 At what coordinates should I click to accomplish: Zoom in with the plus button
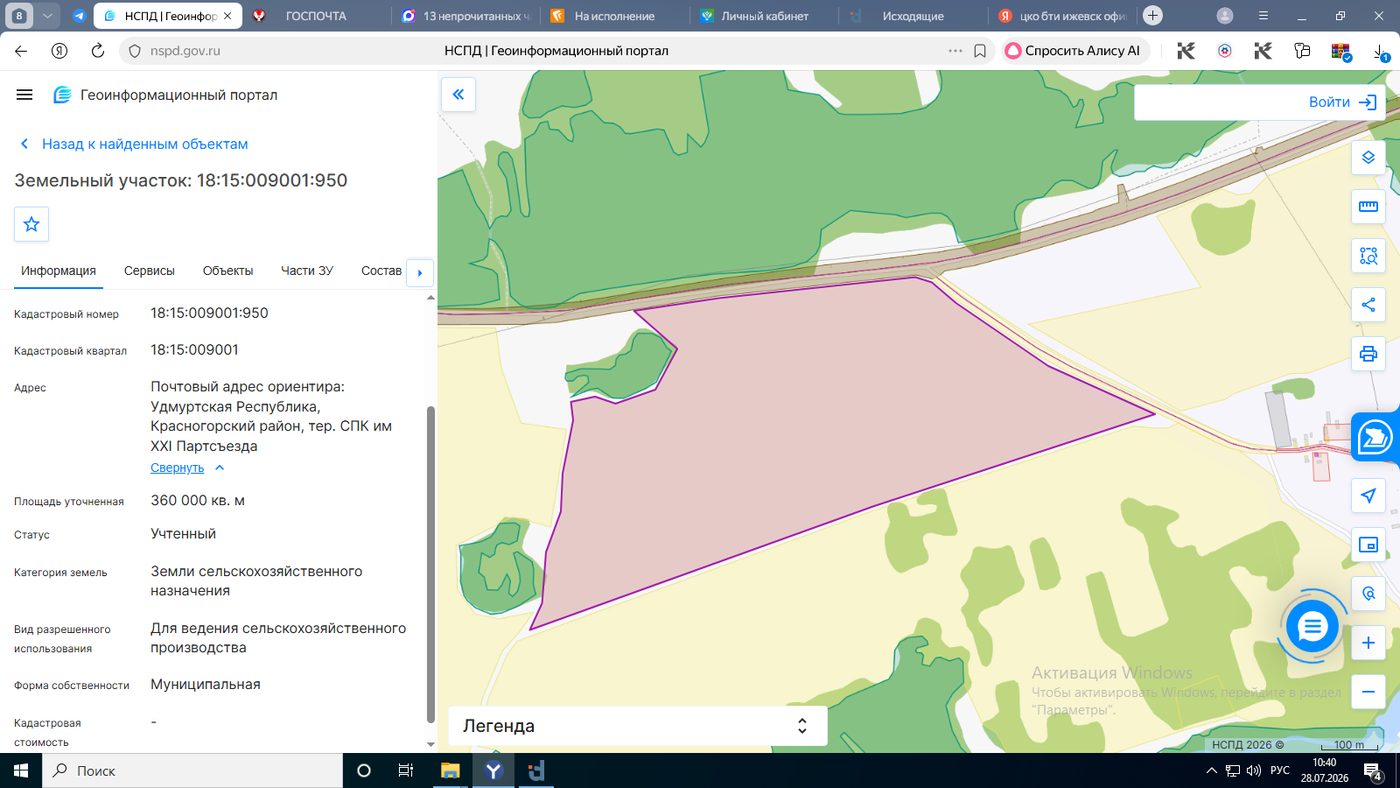(x=1368, y=643)
